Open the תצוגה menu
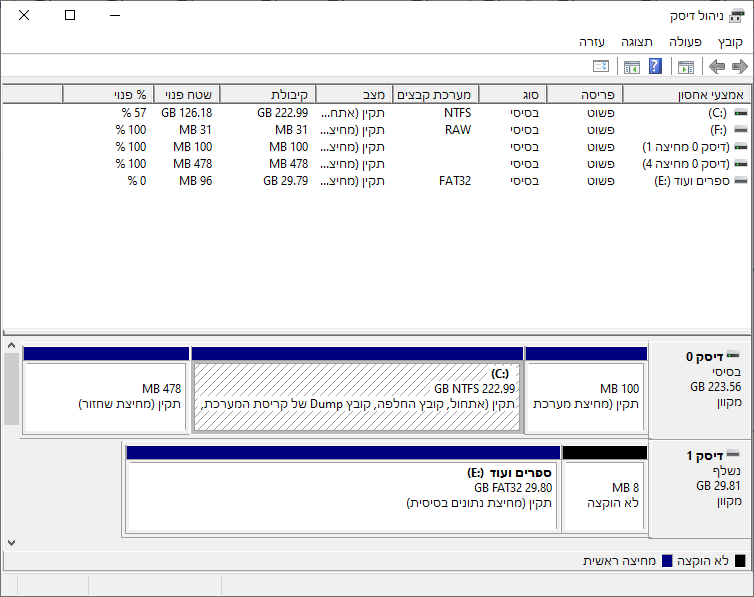The height and width of the screenshot is (597, 754). pyautogui.click(x=637, y=42)
